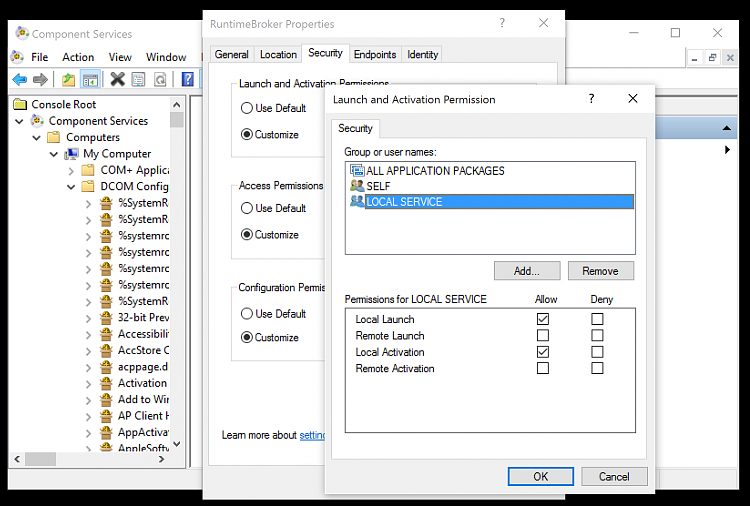
Task: Open the View menu
Action: [120, 57]
